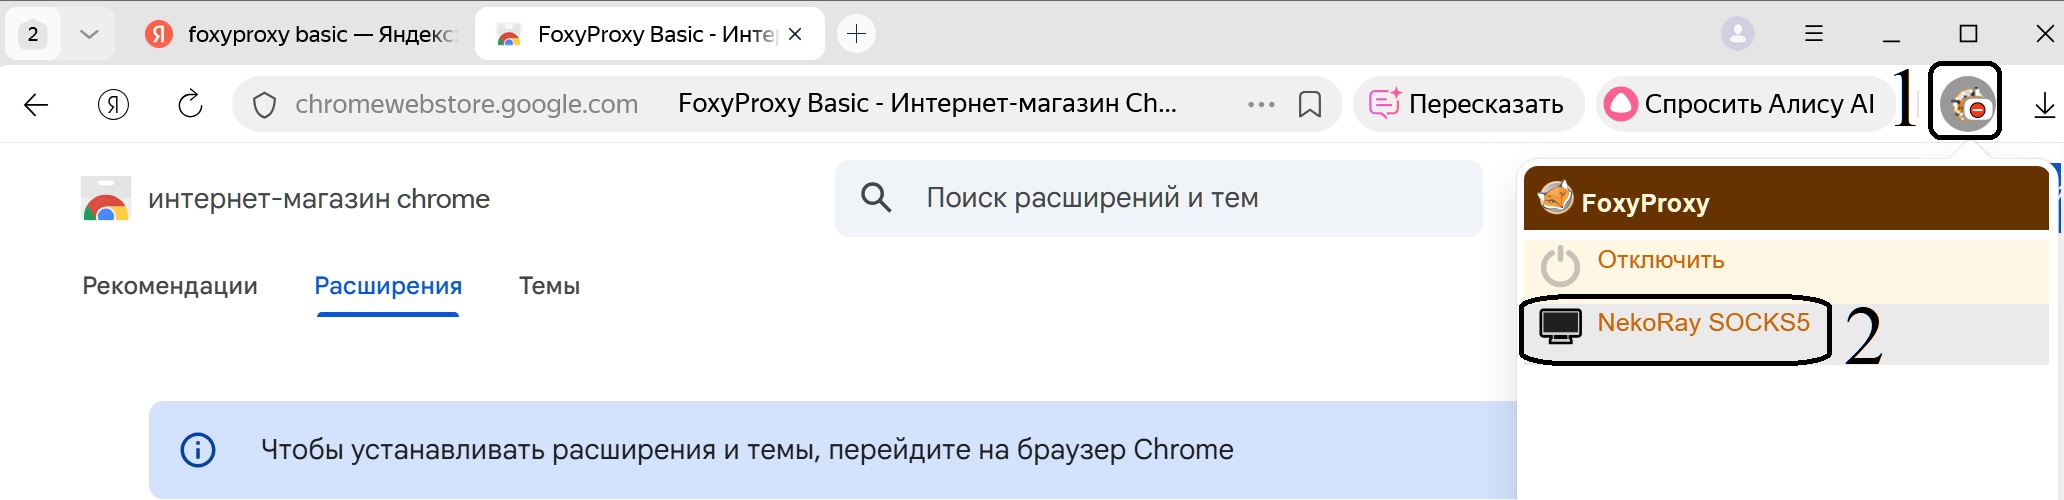Expand the tab list chevron
The height and width of the screenshot is (500, 2064).
tap(89, 34)
